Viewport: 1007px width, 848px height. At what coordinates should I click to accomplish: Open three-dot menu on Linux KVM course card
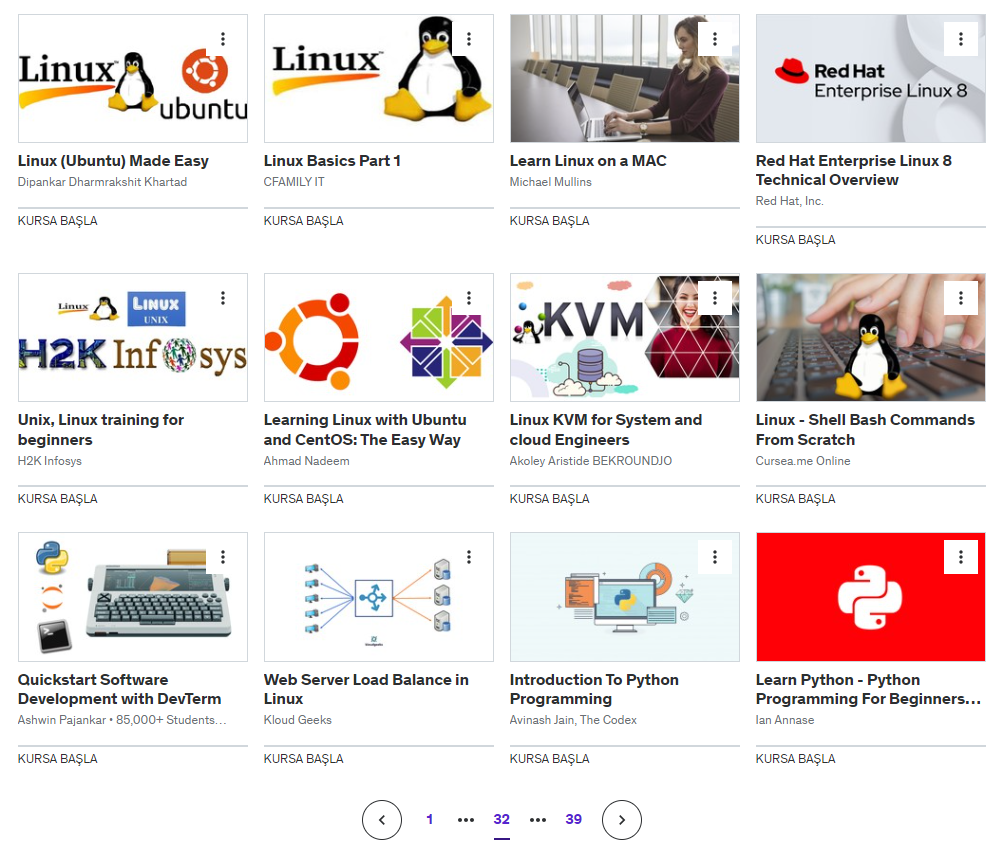[x=715, y=298]
